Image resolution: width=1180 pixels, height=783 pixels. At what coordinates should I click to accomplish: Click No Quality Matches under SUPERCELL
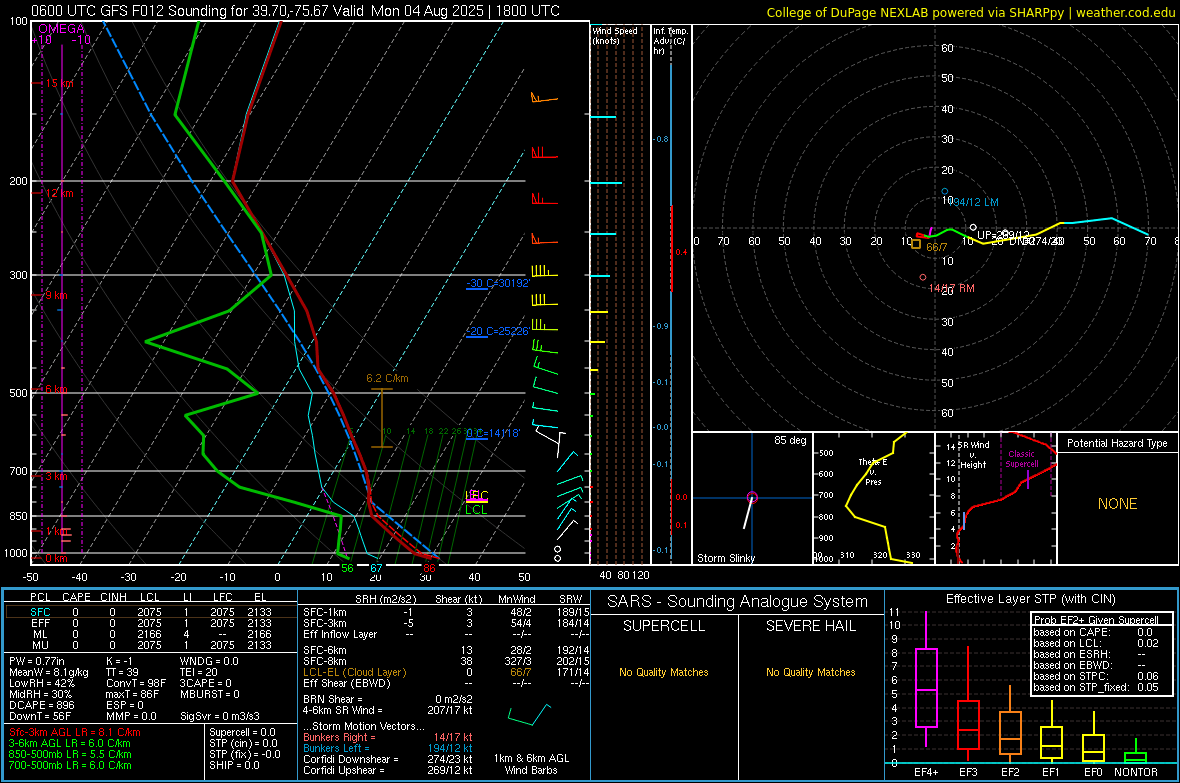pyautogui.click(x=664, y=672)
